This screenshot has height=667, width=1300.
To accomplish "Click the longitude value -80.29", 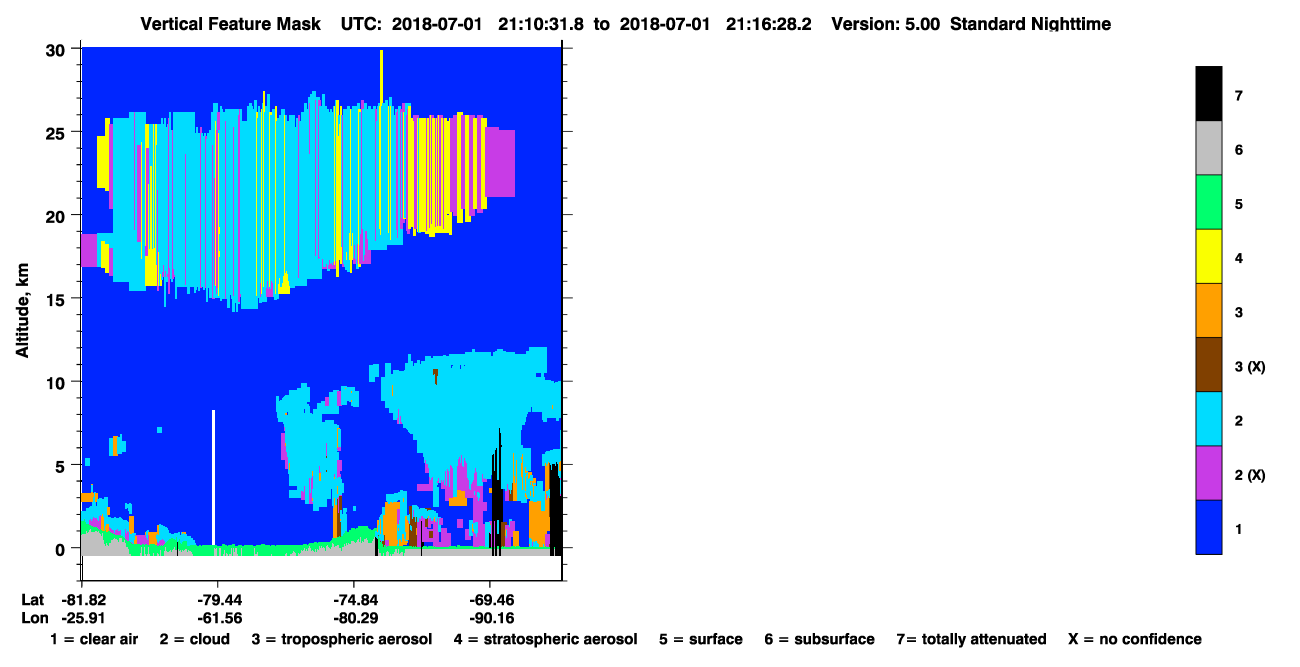I will click(x=354, y=618).
